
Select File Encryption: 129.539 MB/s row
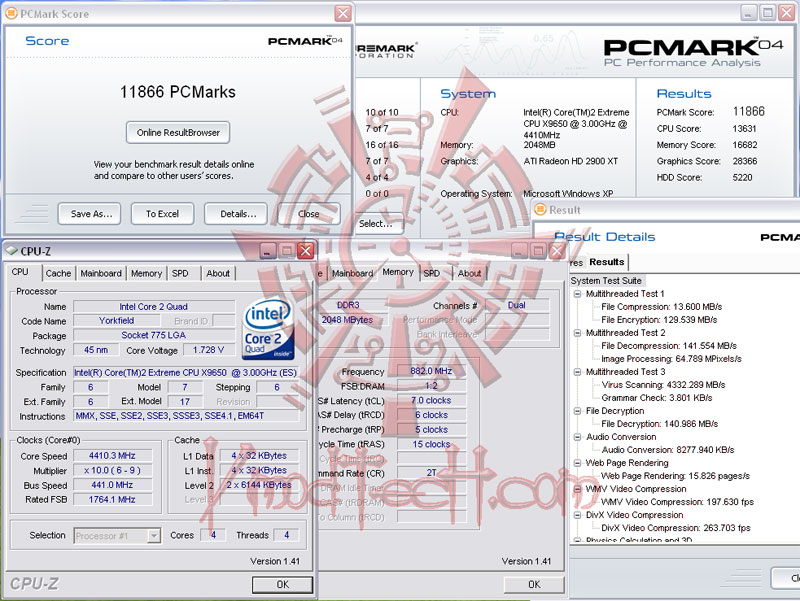[x=659, y=320]
